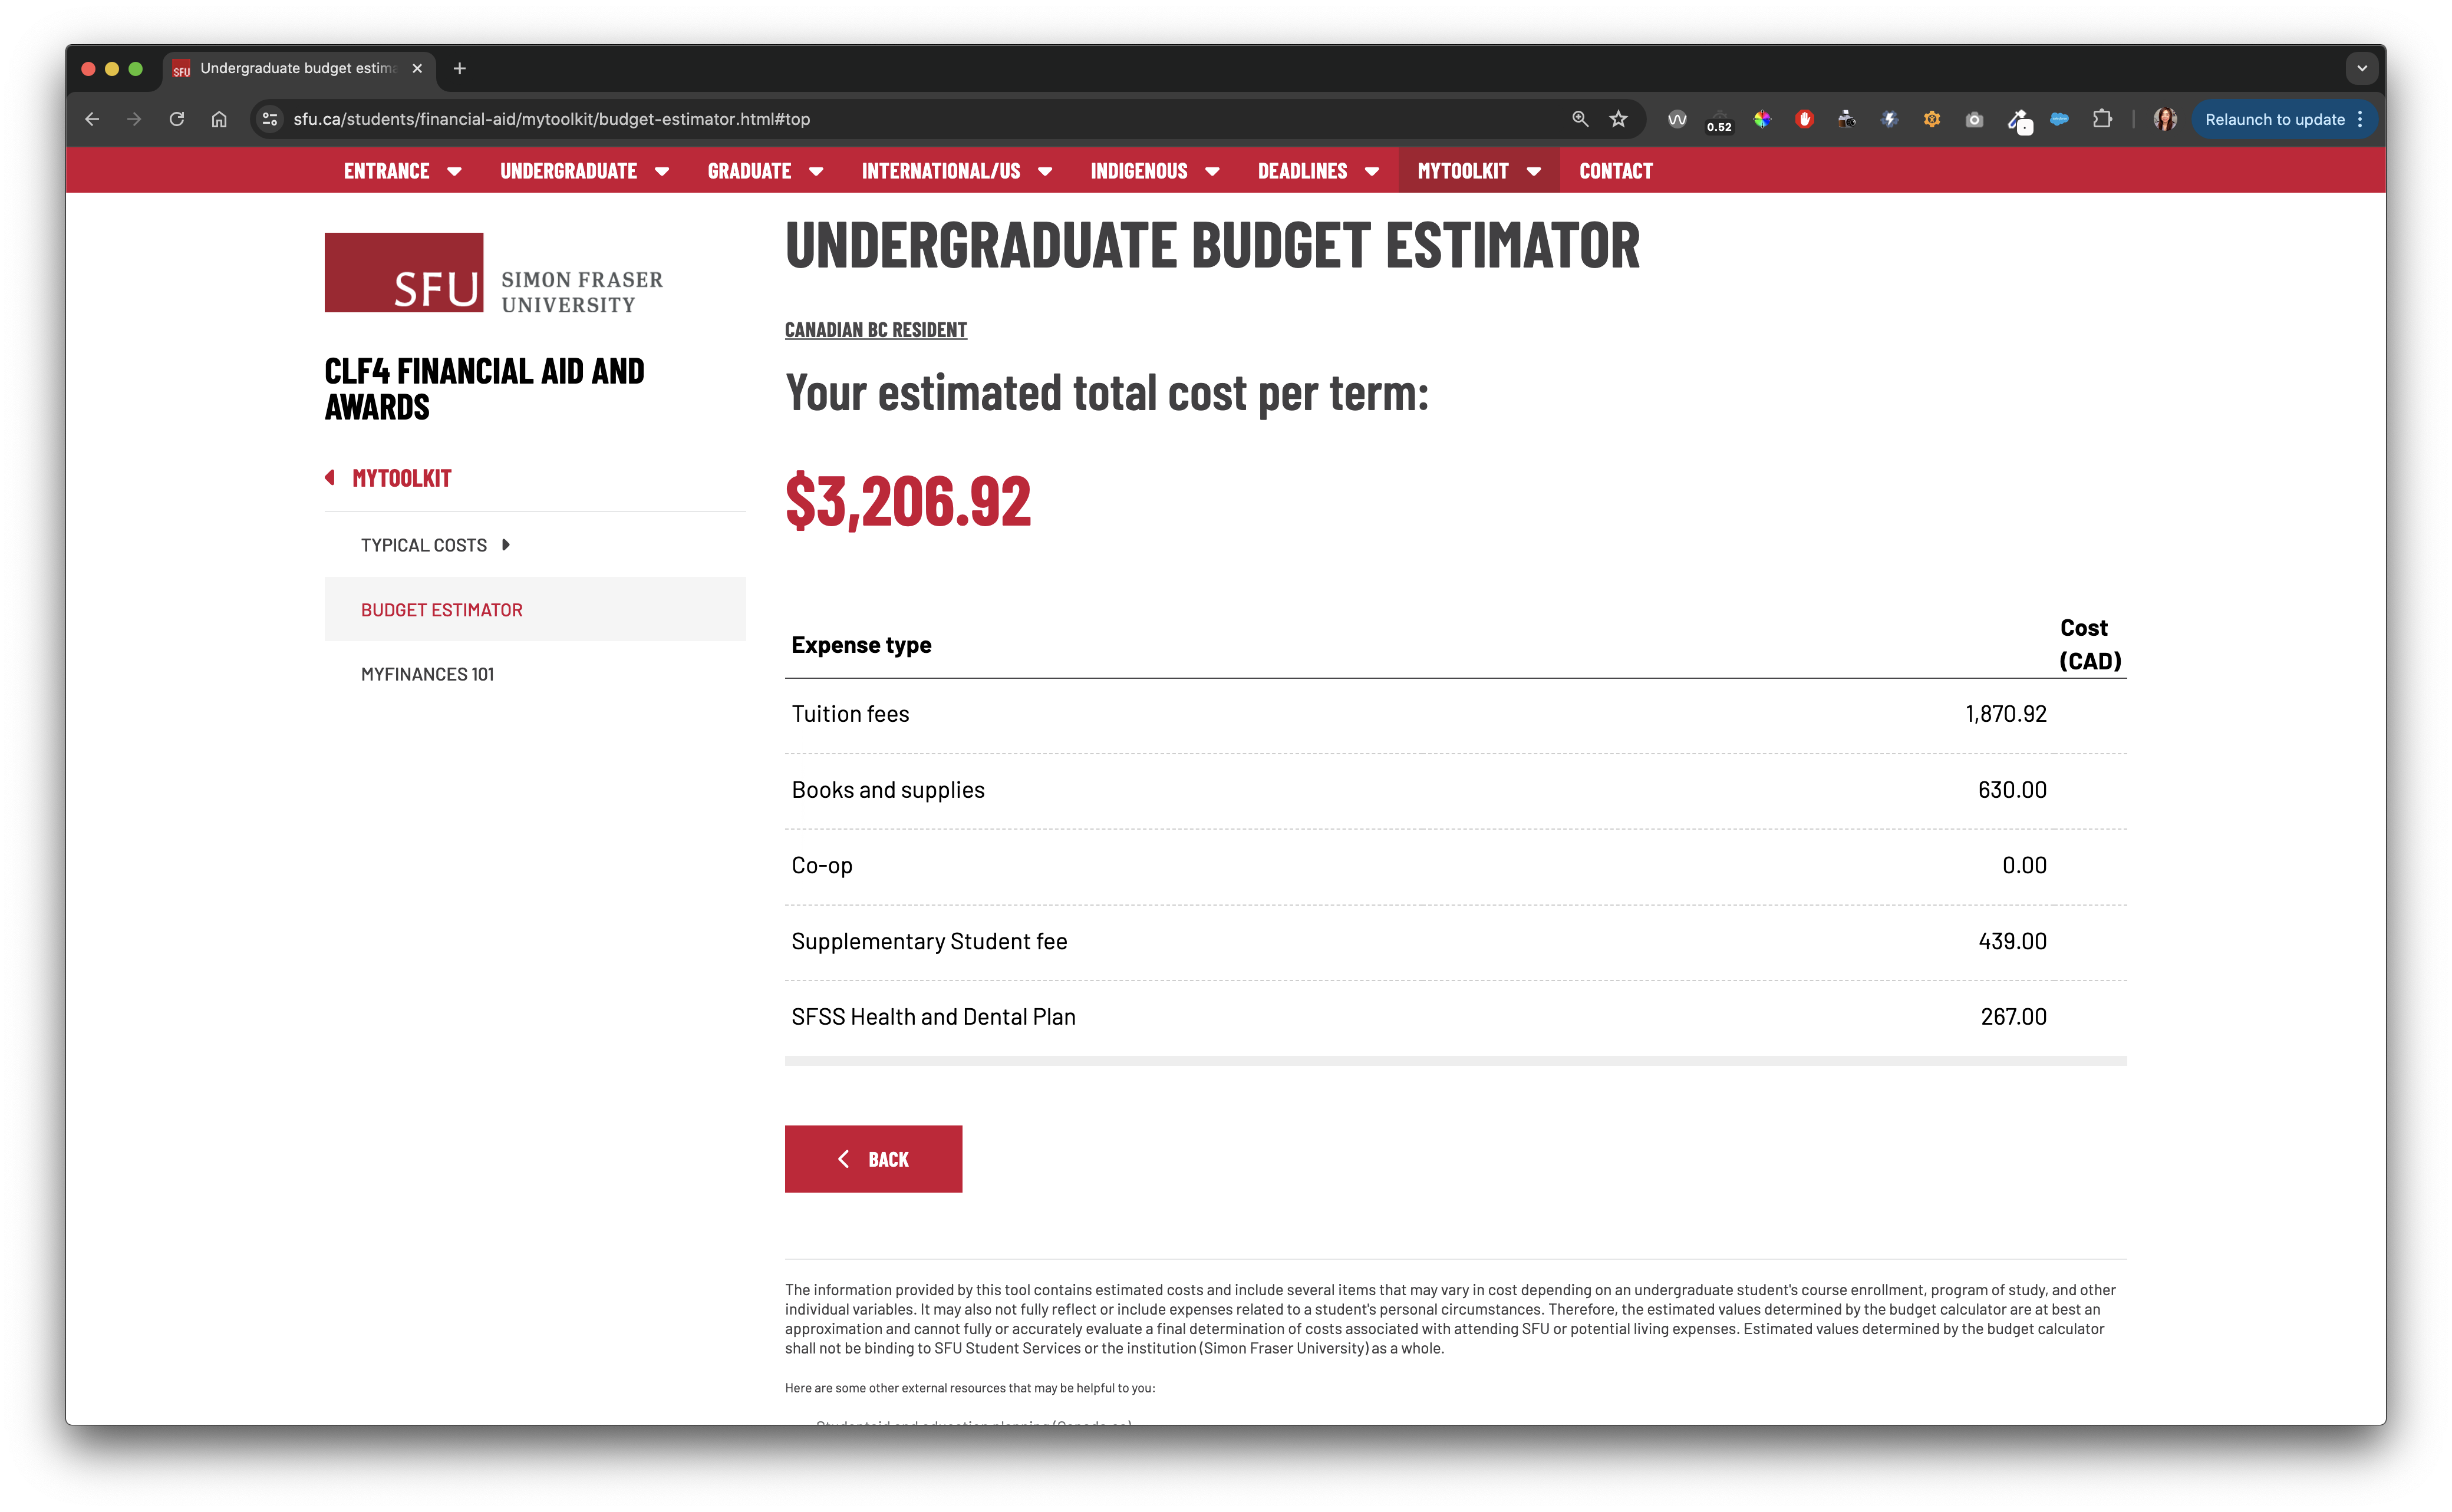Click the red stop-hand ad blocker icon
Screen dimensions: 2452x1512
pyautogui.click(x=1804, y=119)
